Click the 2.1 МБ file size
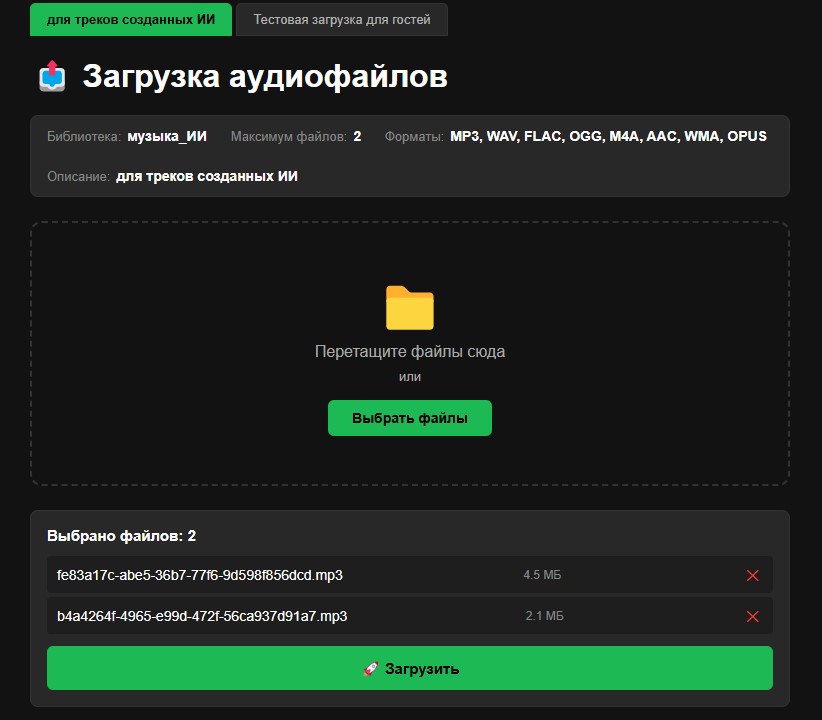 click(x=545, y=616)
